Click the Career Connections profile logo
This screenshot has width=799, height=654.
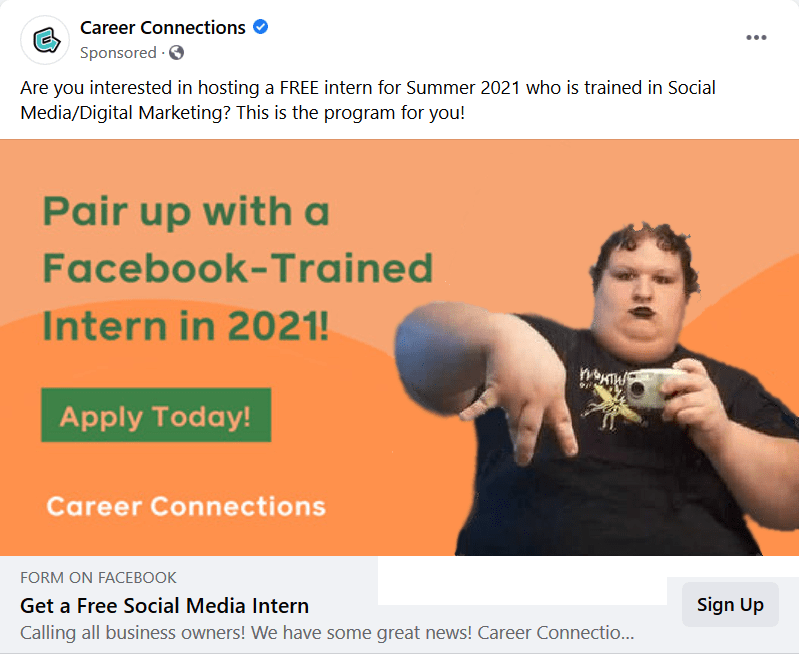[x=44, y=40]
